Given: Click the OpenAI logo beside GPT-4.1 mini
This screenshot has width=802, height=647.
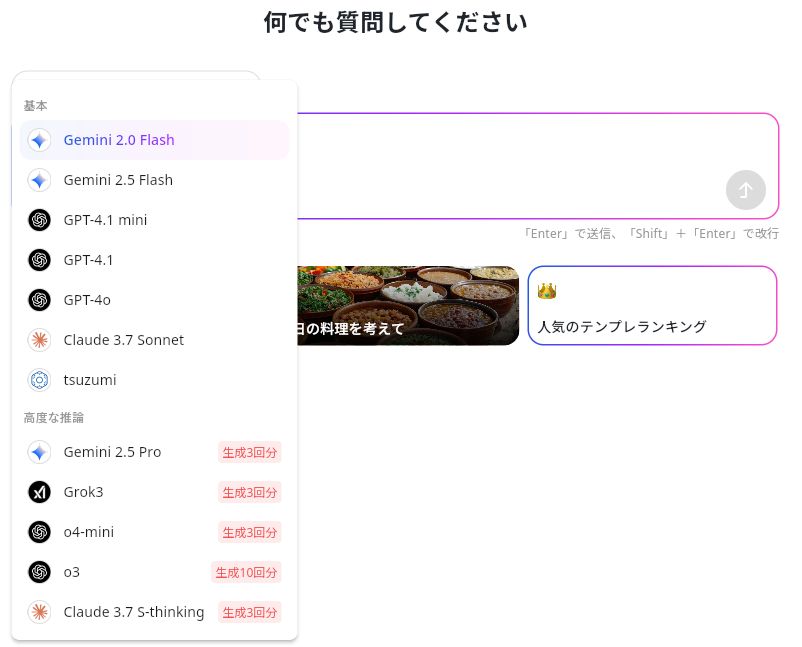Looking at the screenshot, I should pyautogui.click(x=39, y=220).
